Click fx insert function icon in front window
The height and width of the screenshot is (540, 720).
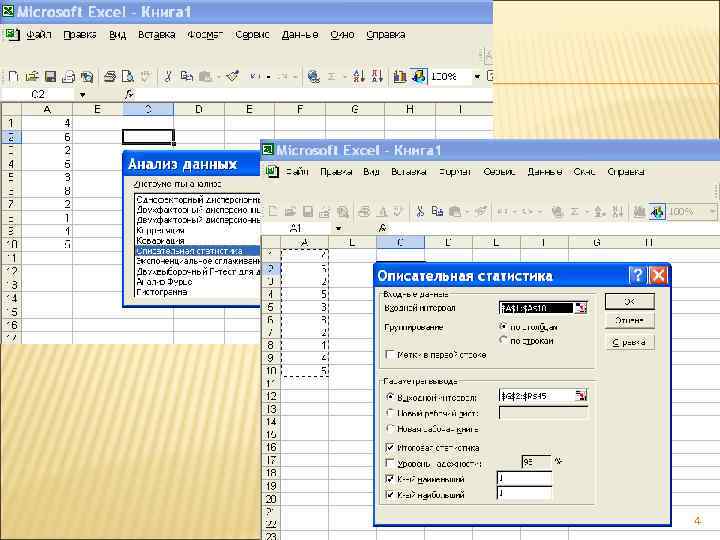click(x=383, y=228)
